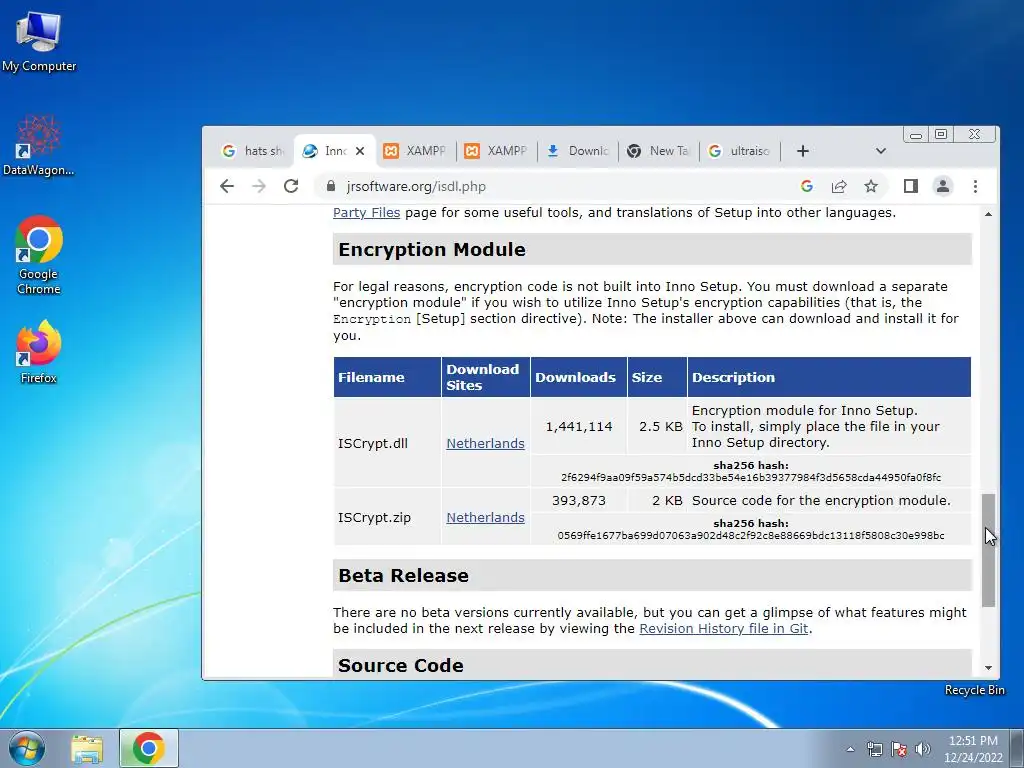1024x768 pixels.
Task: Switch to the second XAMPP tab
Action: (496, 151)
